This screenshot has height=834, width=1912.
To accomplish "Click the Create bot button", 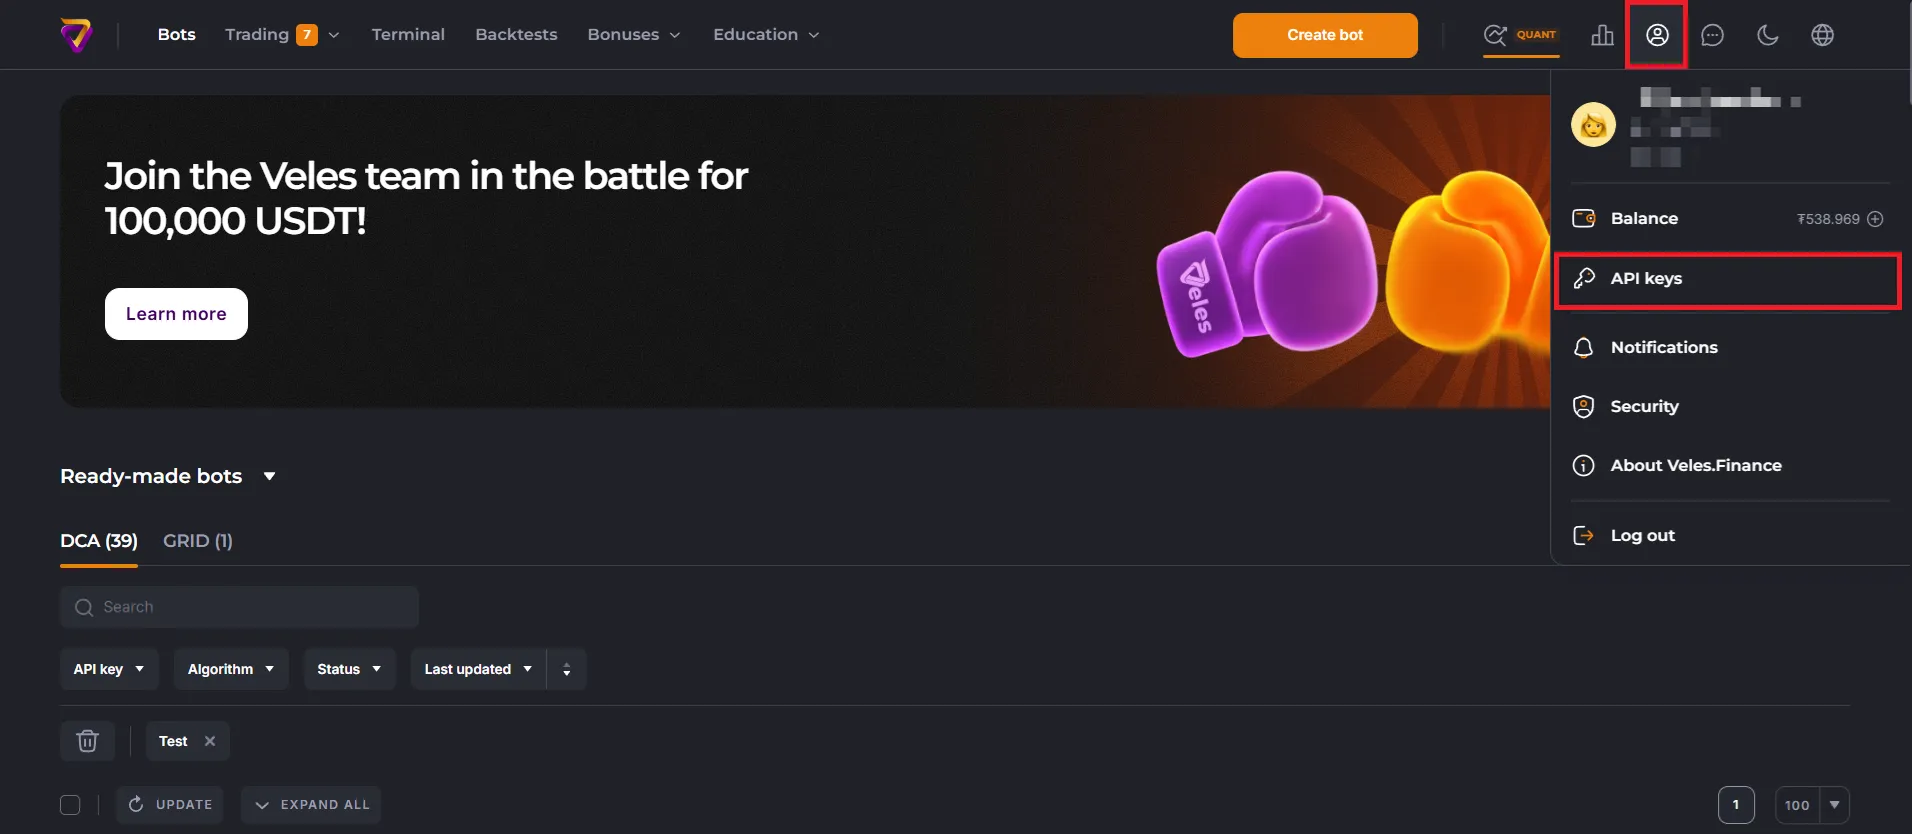I will click(1325, 35).
